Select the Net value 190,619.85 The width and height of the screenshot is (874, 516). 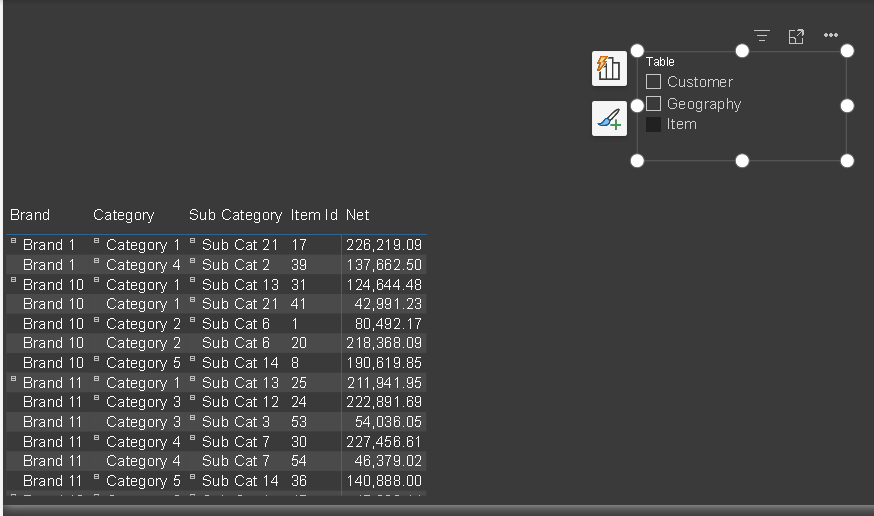[x=384, y=363]
